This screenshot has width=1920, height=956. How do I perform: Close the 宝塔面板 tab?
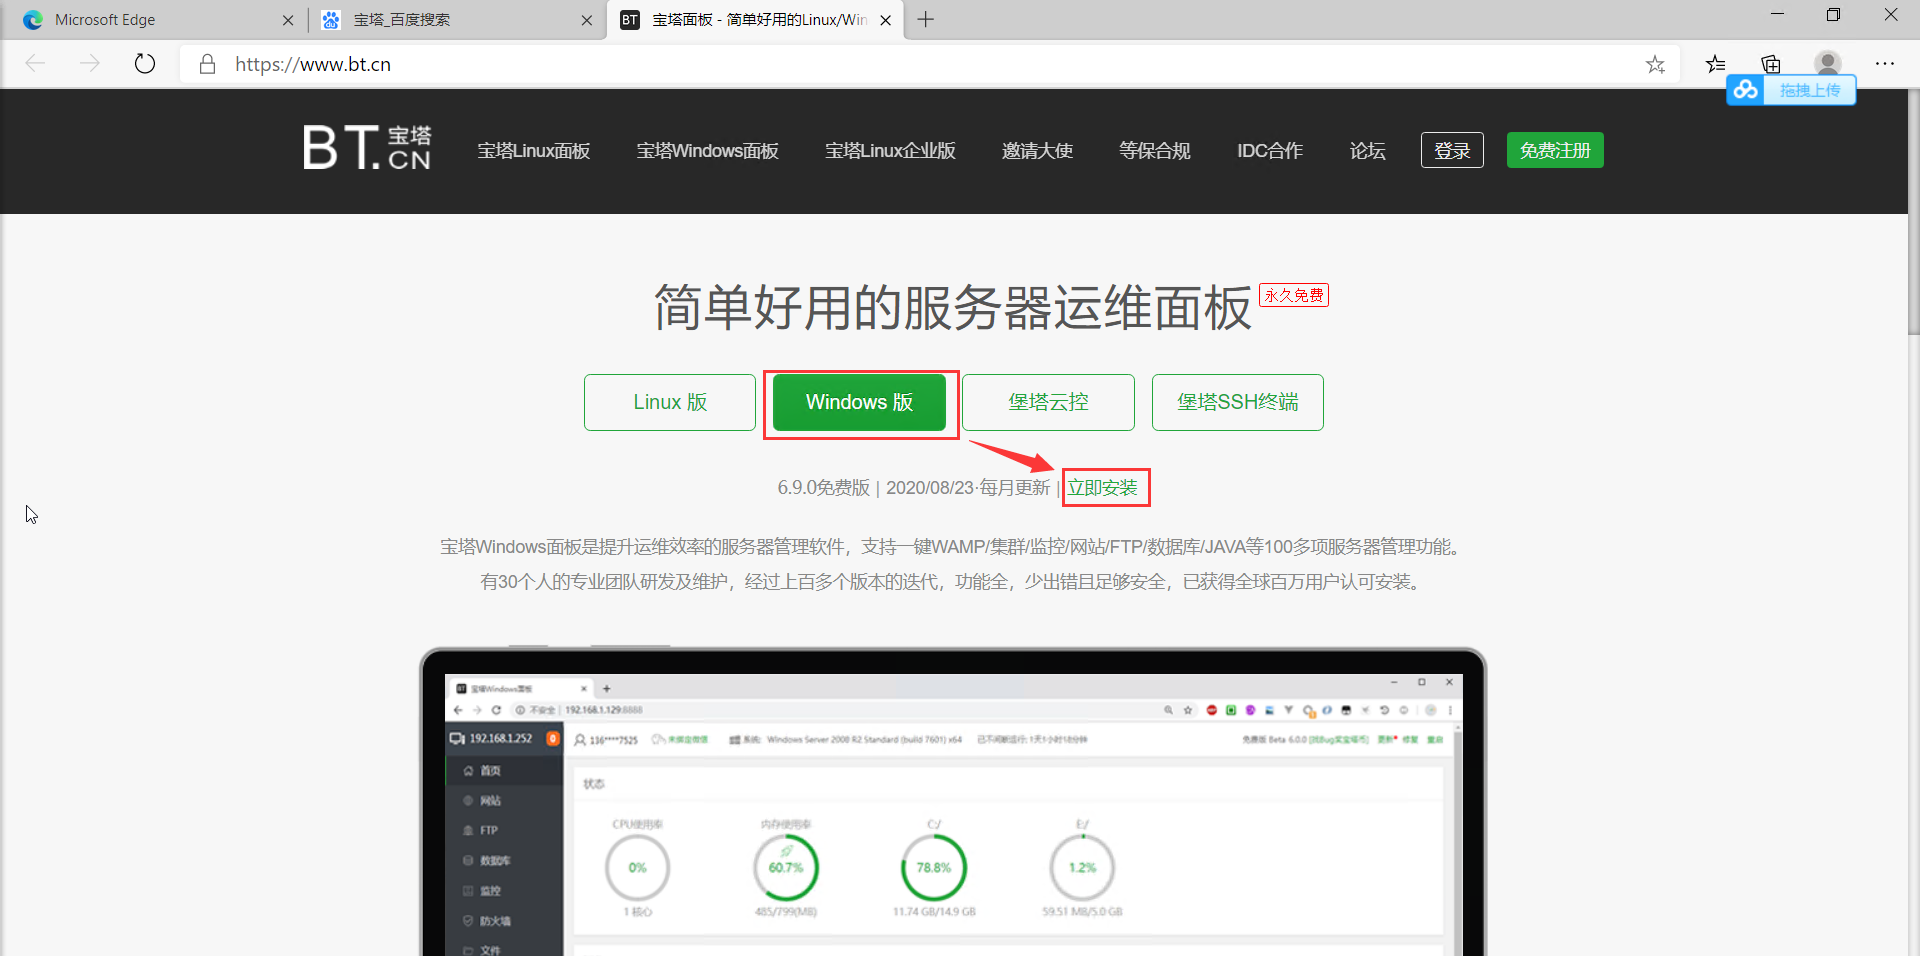tap(886, 20)
